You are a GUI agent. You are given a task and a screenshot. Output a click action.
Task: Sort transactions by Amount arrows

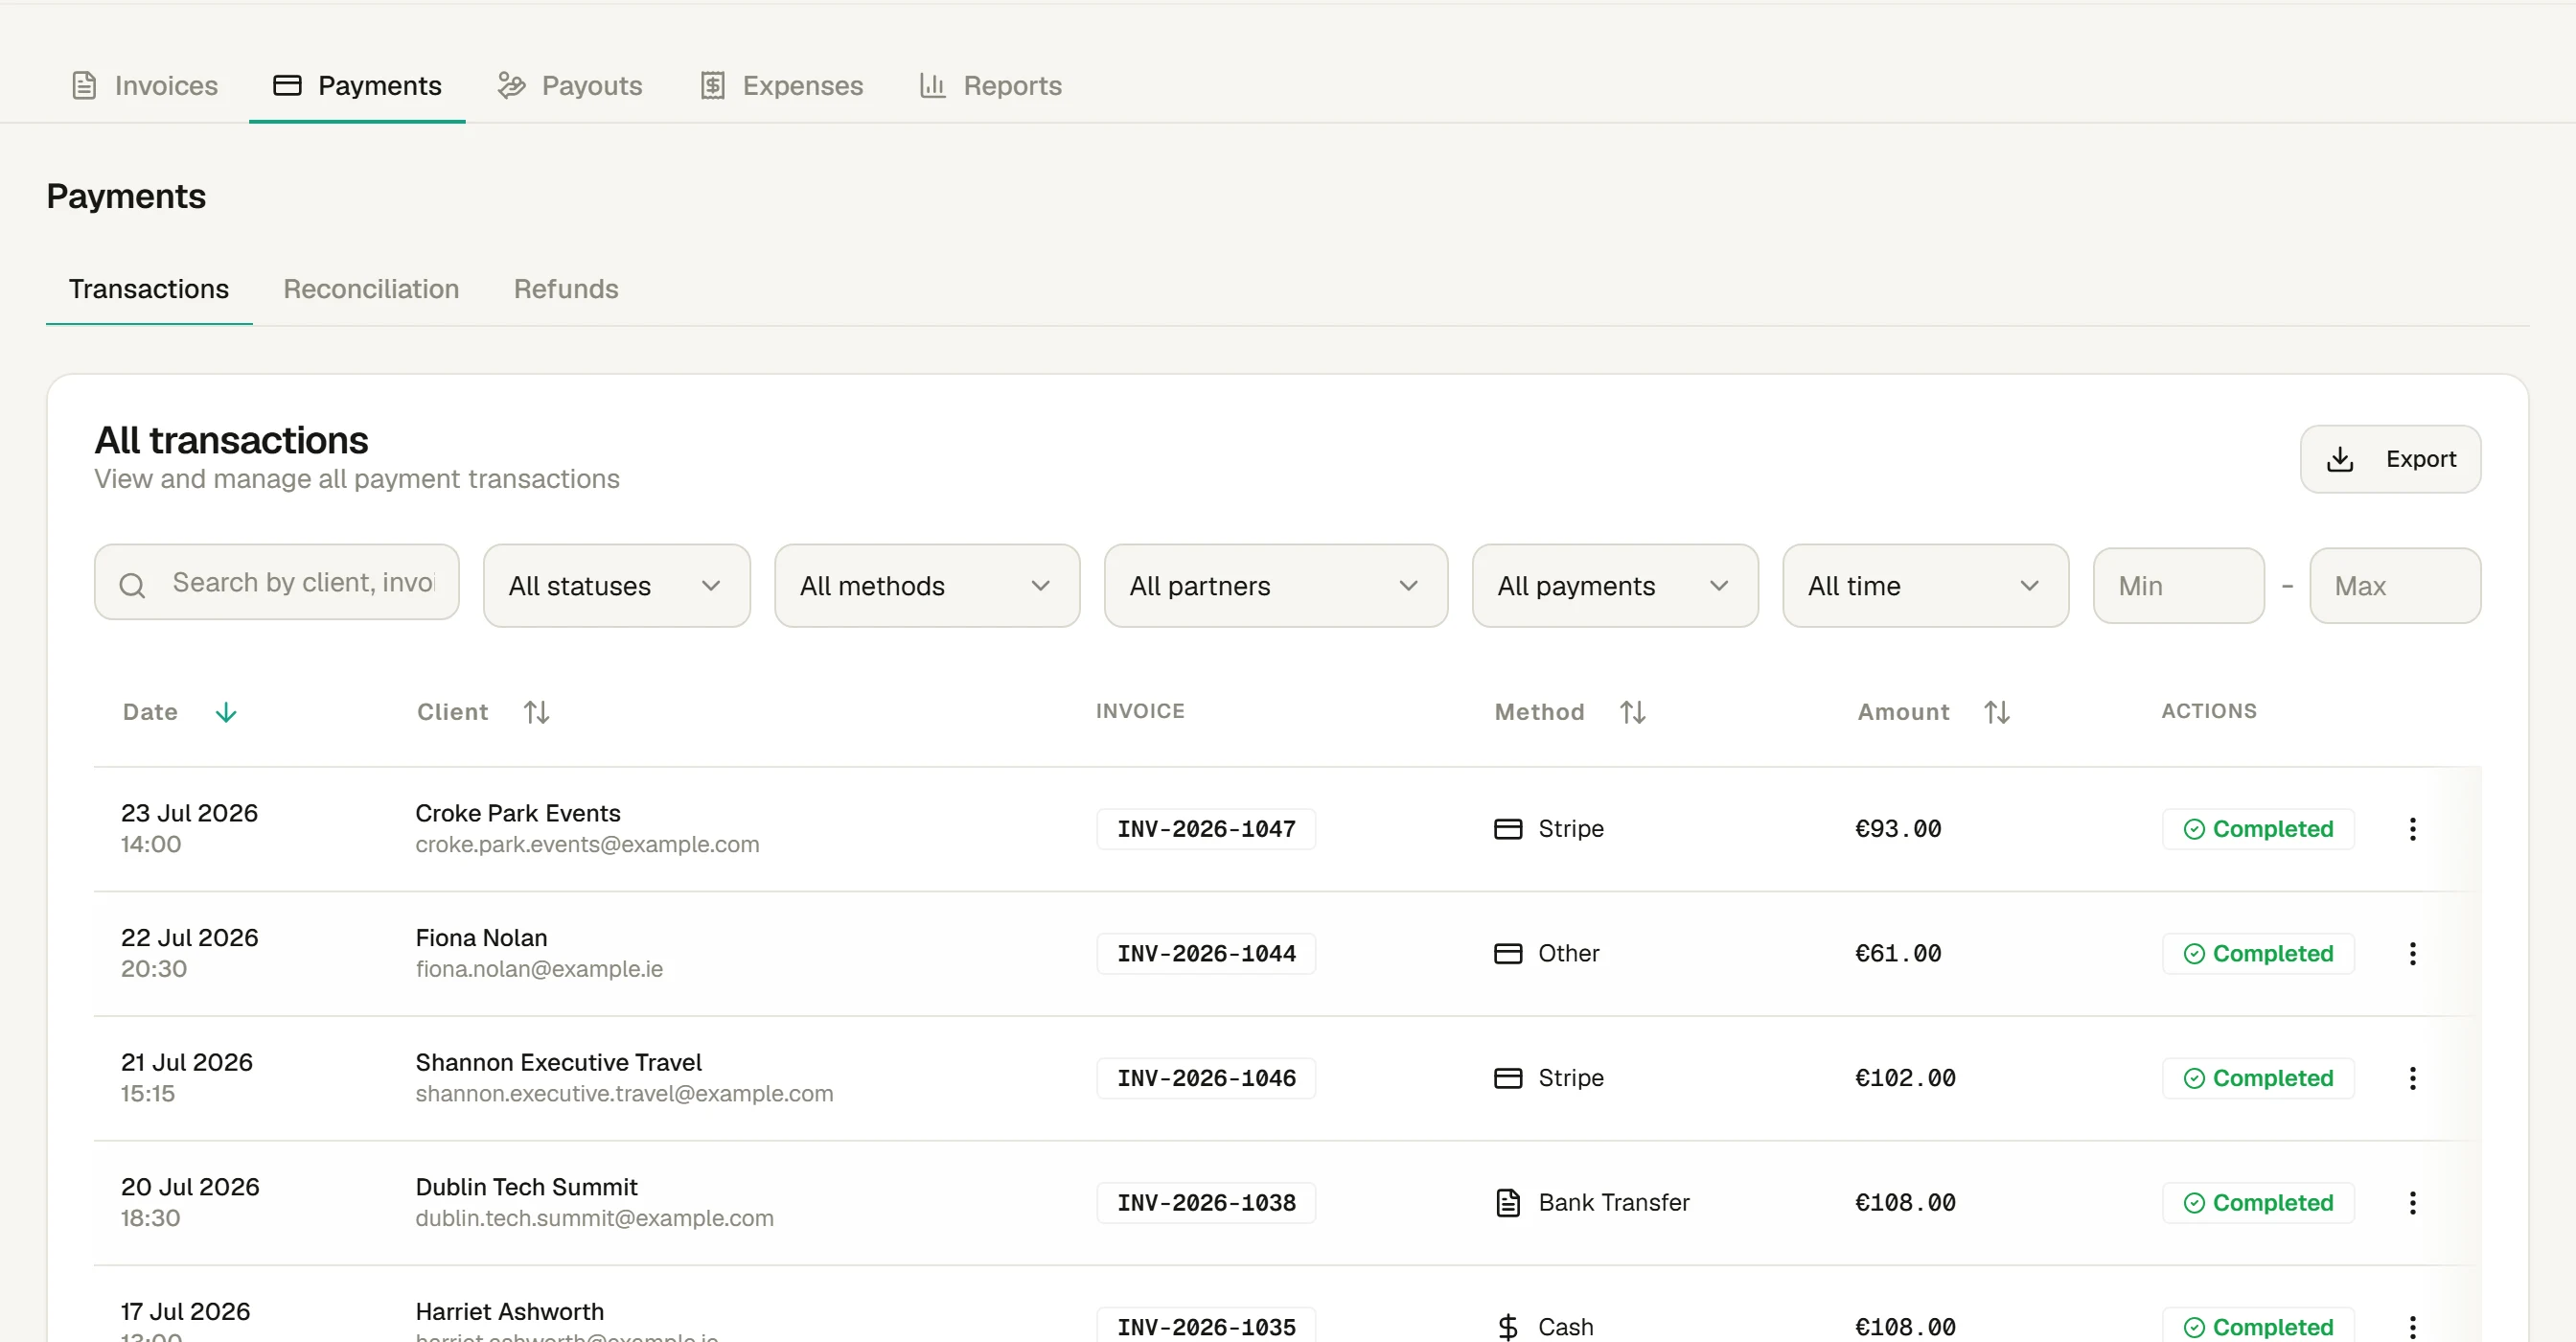coord(1997,712)
